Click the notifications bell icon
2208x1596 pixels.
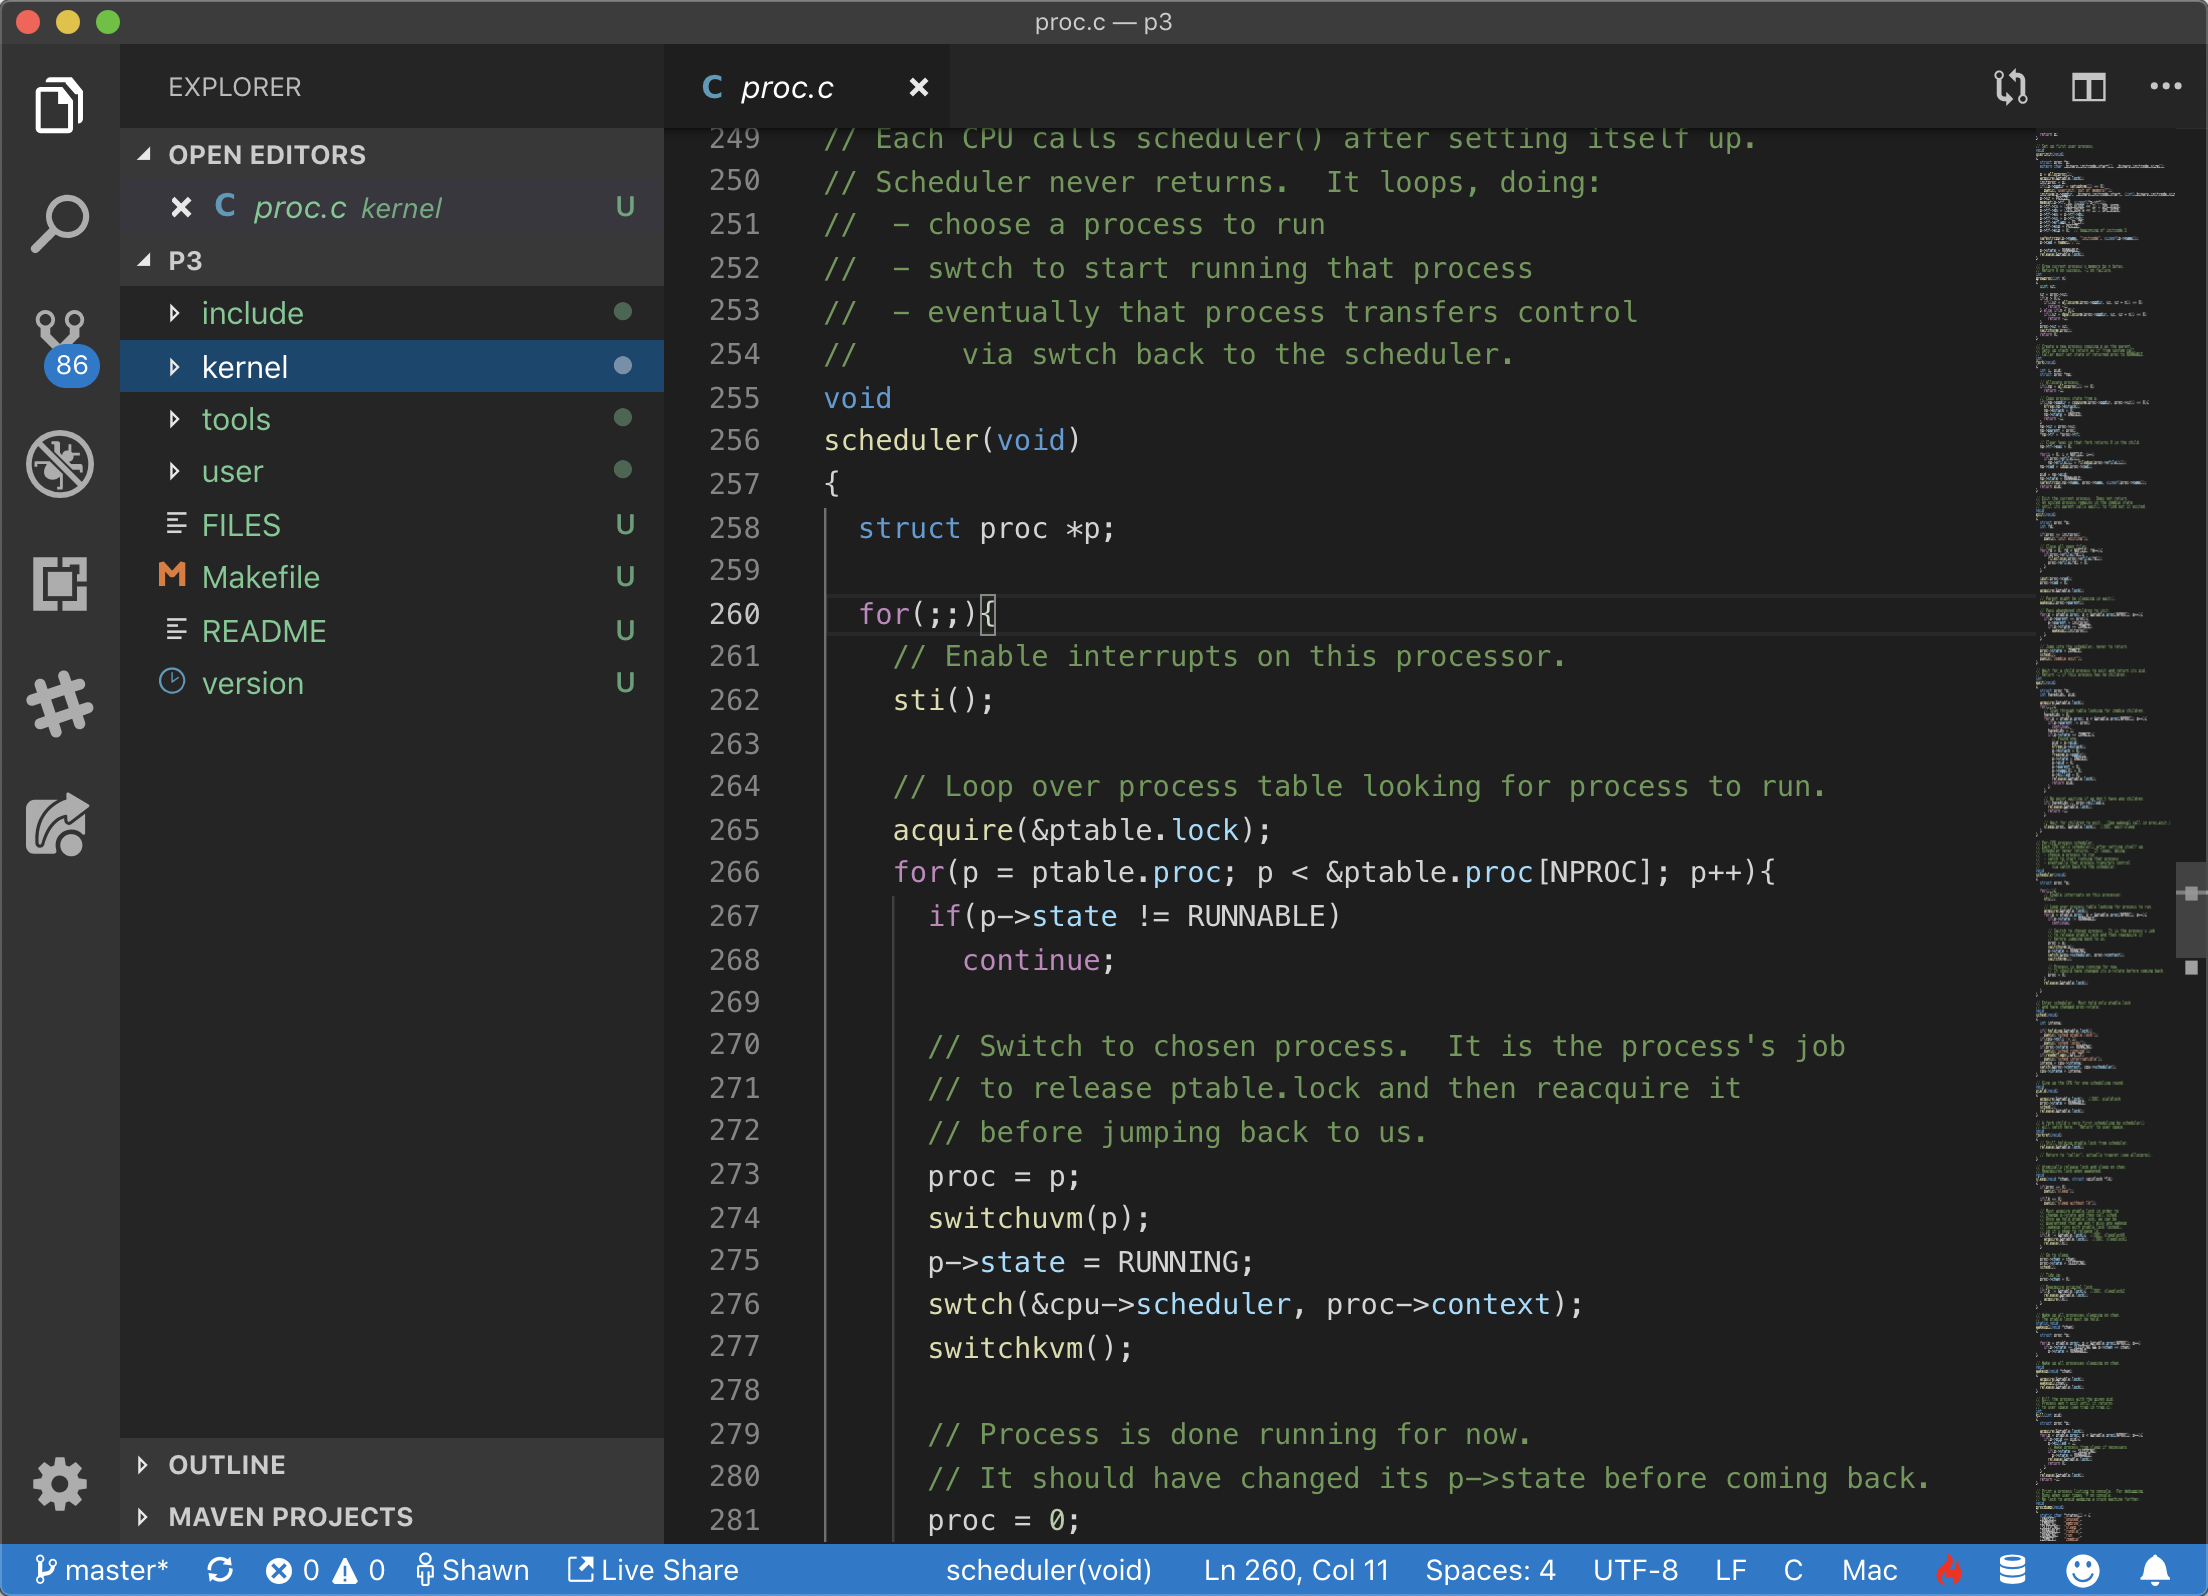(x=2155, y=1570)
